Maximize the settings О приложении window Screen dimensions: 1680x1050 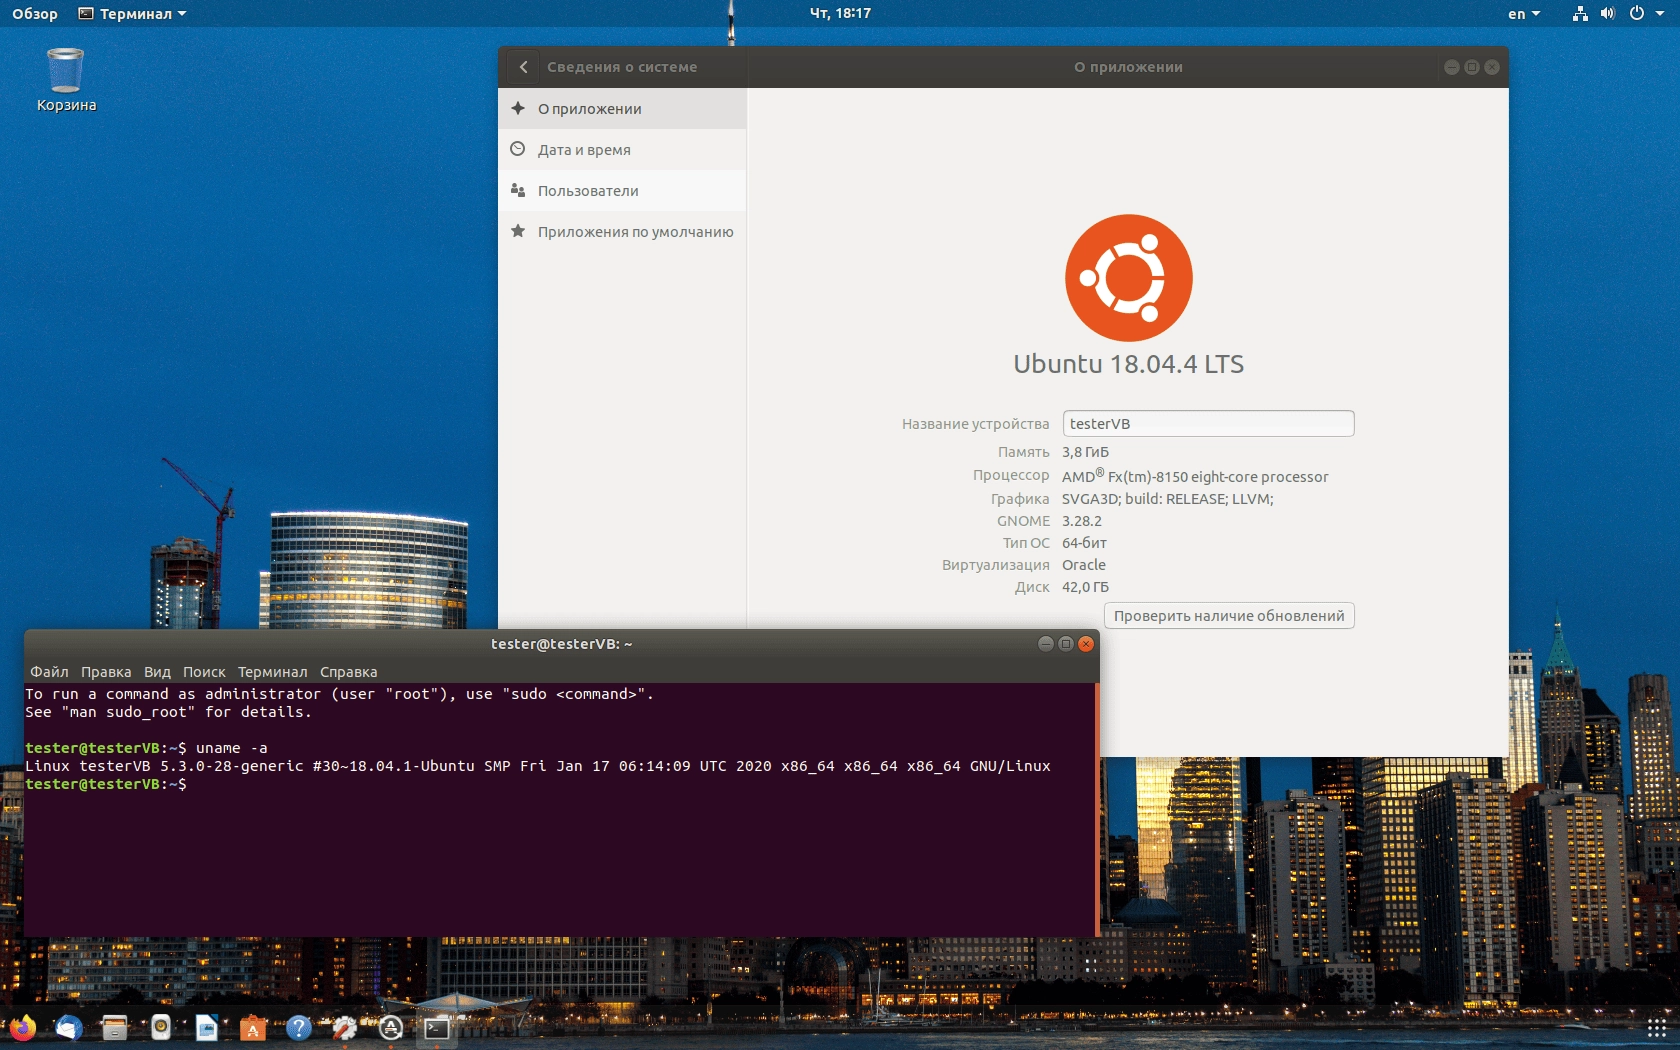coord(1472,67)
